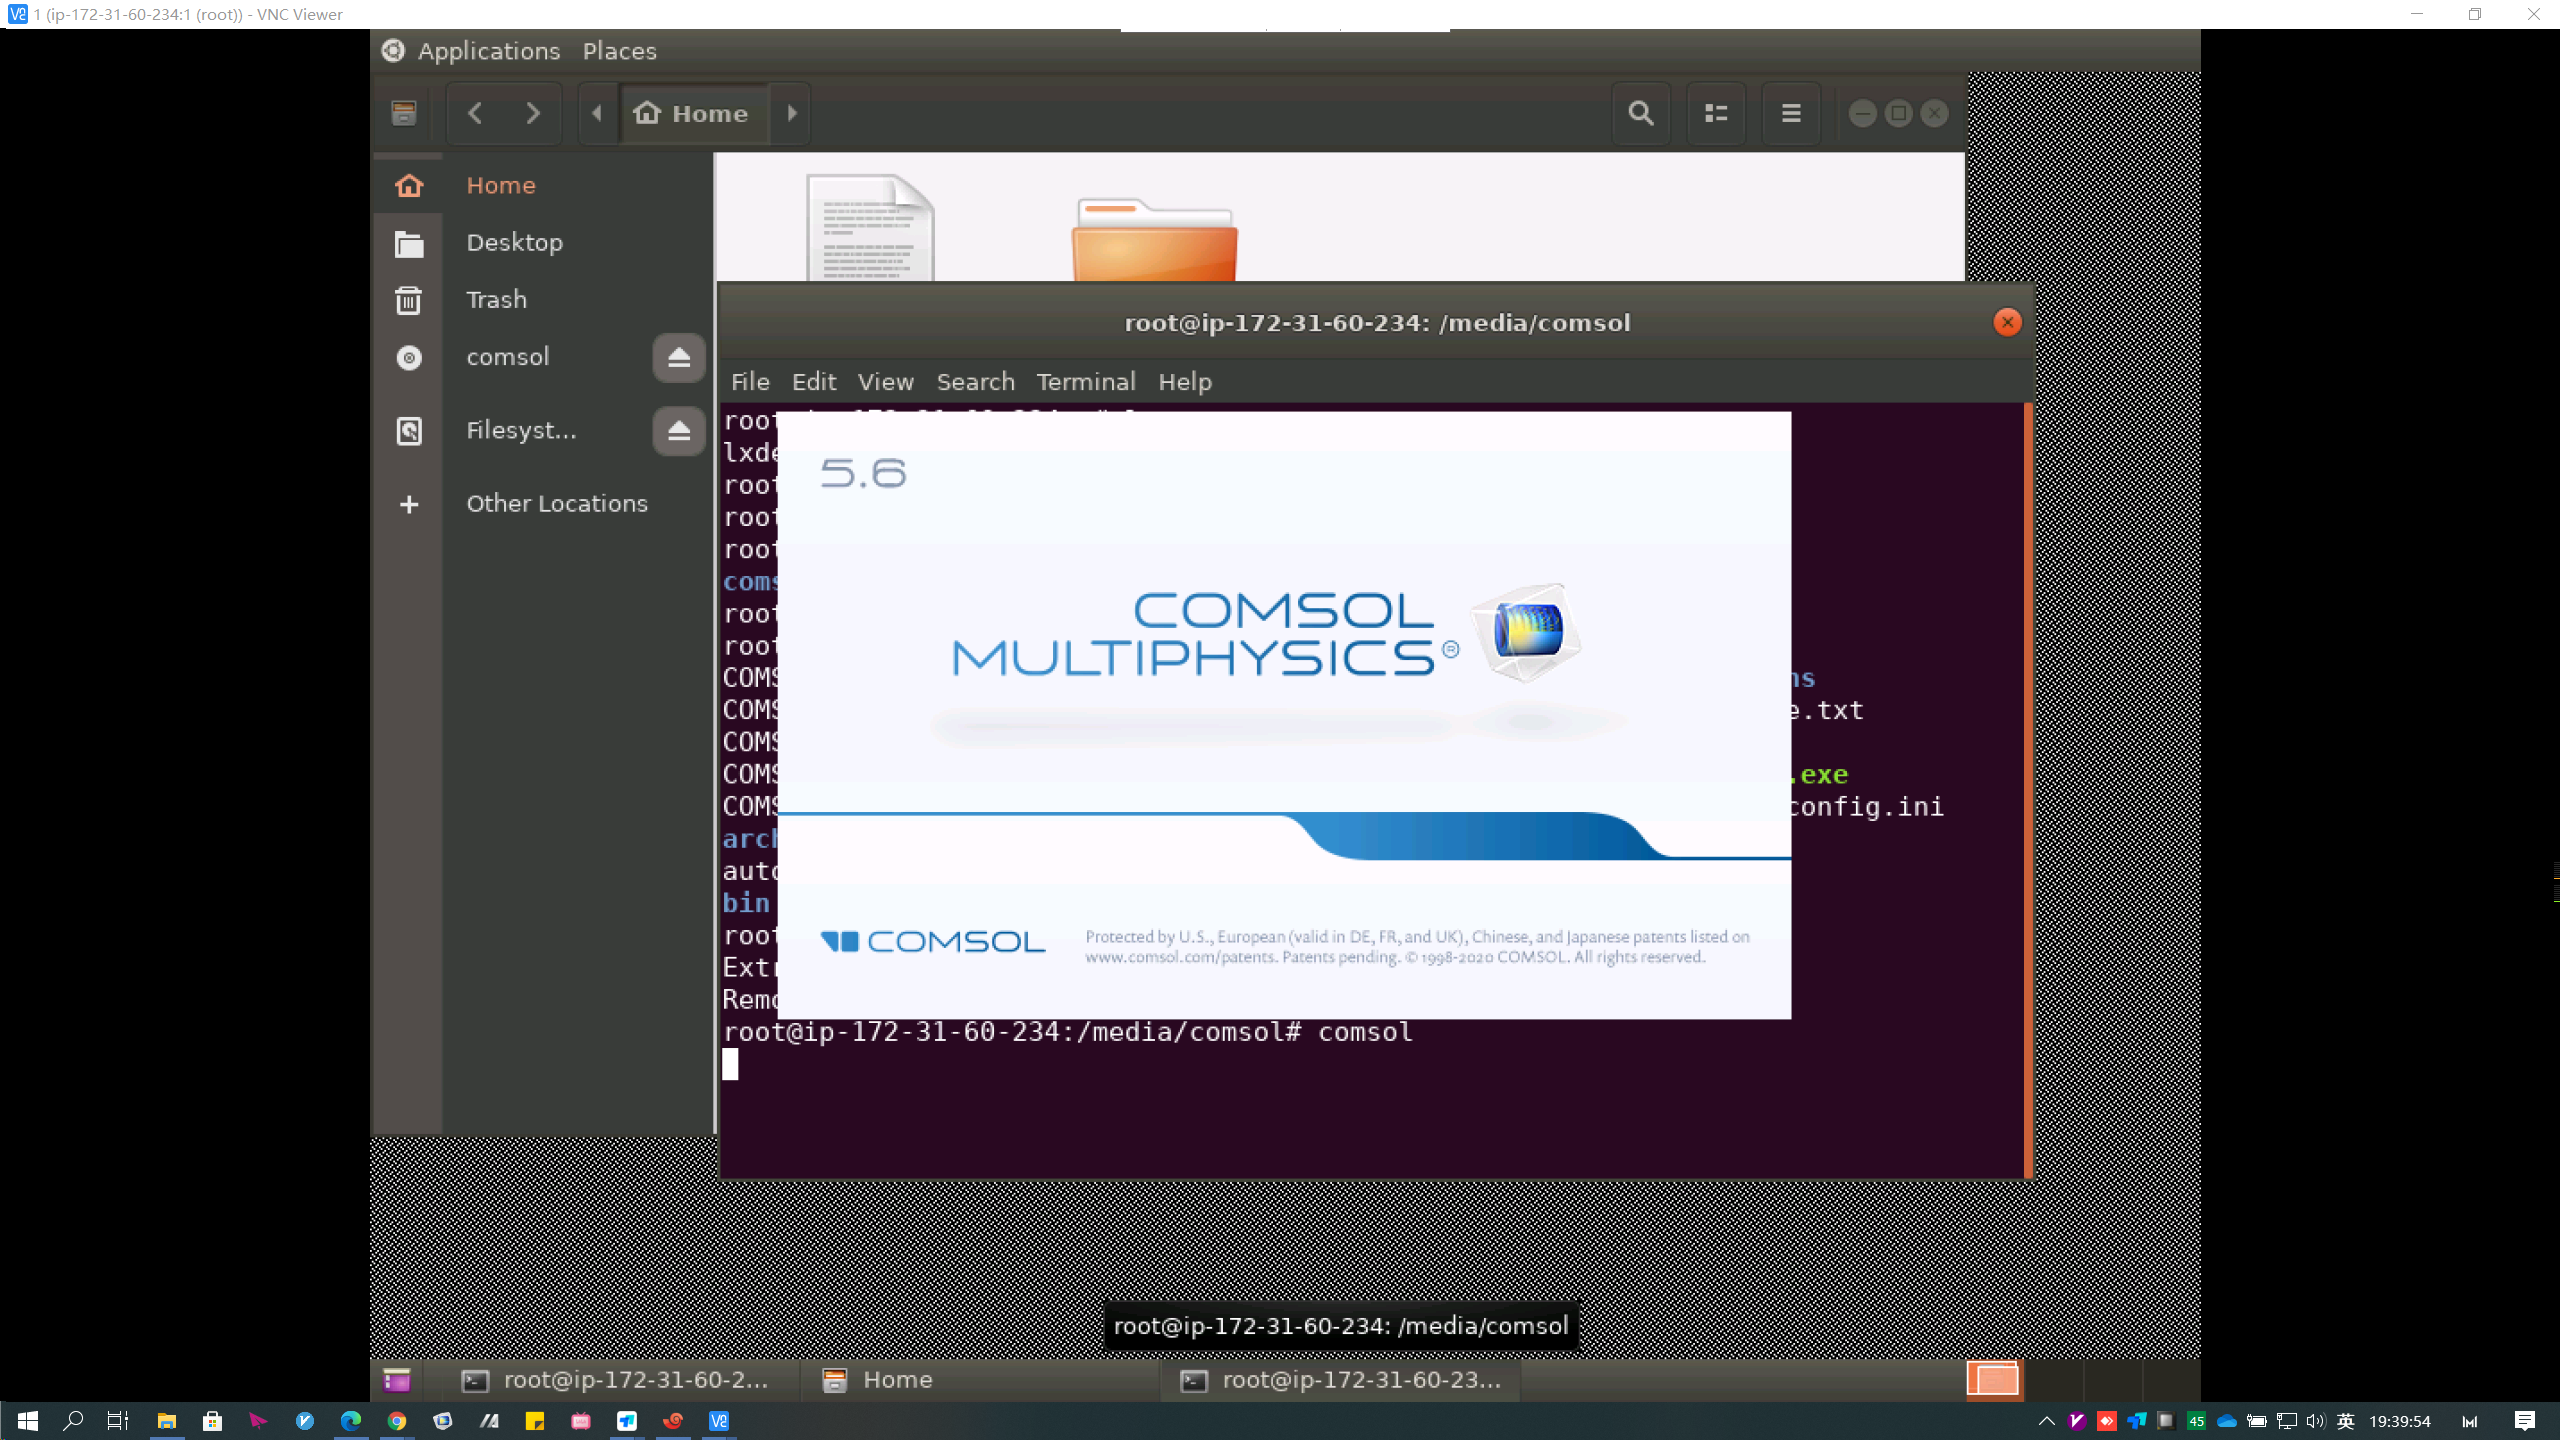
Task: Click the OneDrive cloud tray icon
Action: click(2227, 1421)
